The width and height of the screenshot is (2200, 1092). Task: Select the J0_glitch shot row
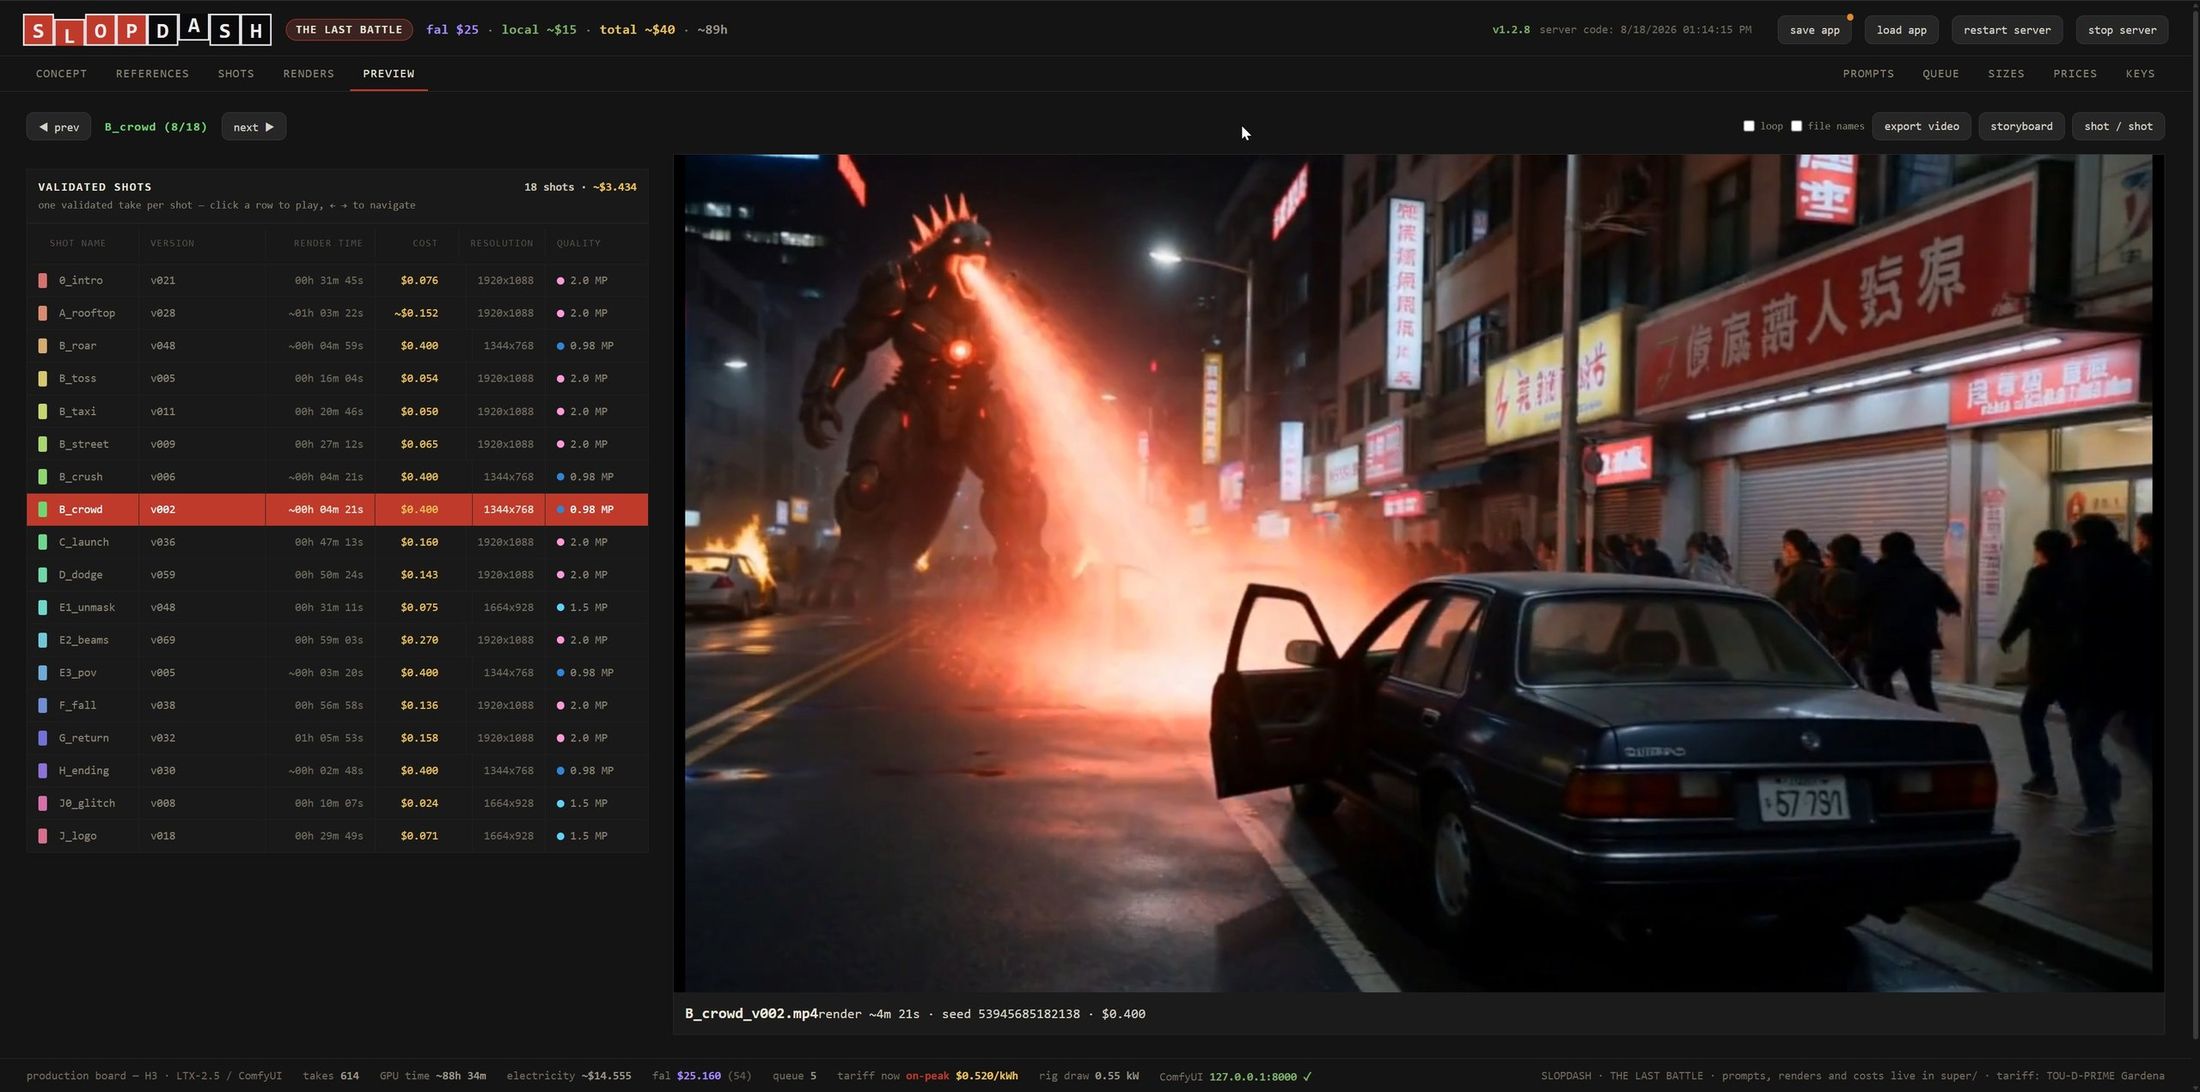point(337,803)
